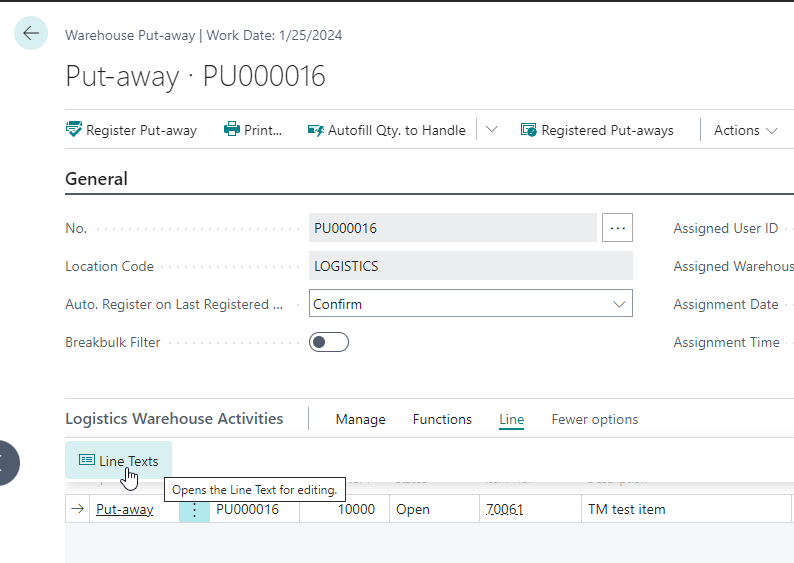Expand Auto. Register Confirm dropdown
794x563 pixels.
pyautogui.click(x=619, y=304)
